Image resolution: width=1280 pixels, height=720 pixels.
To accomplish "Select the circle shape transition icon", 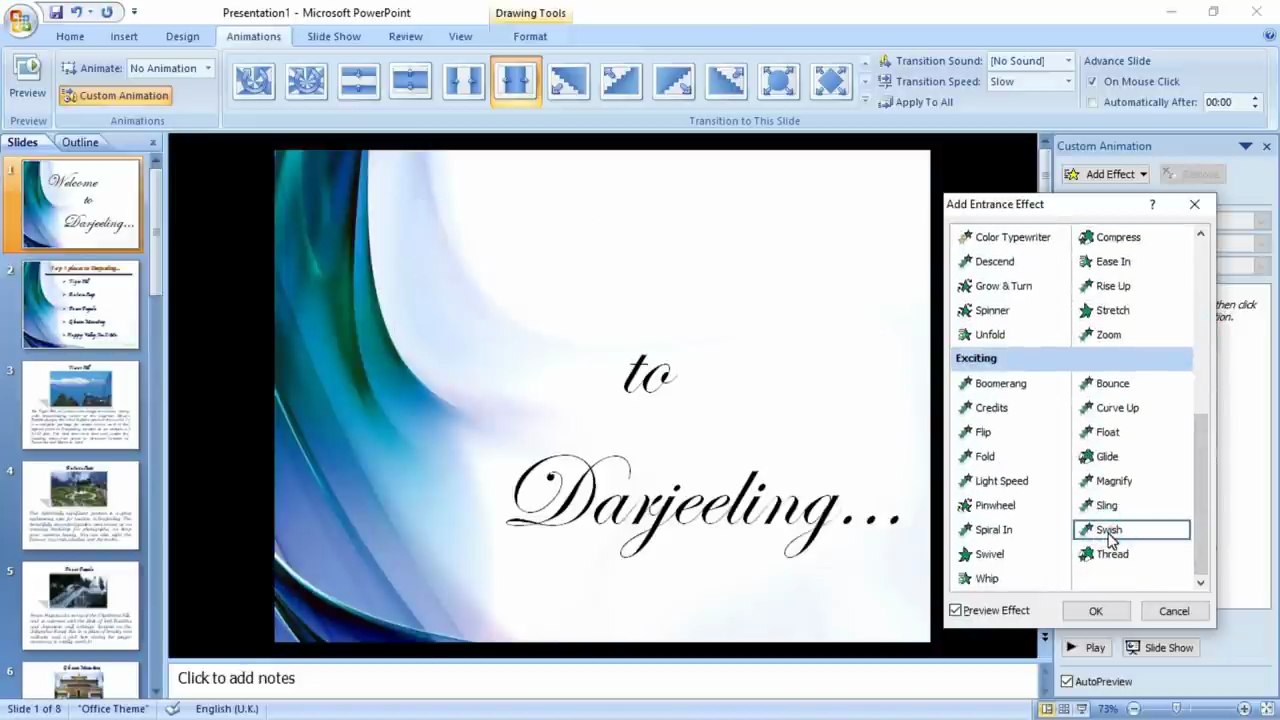I will click(x=778, y=81).
